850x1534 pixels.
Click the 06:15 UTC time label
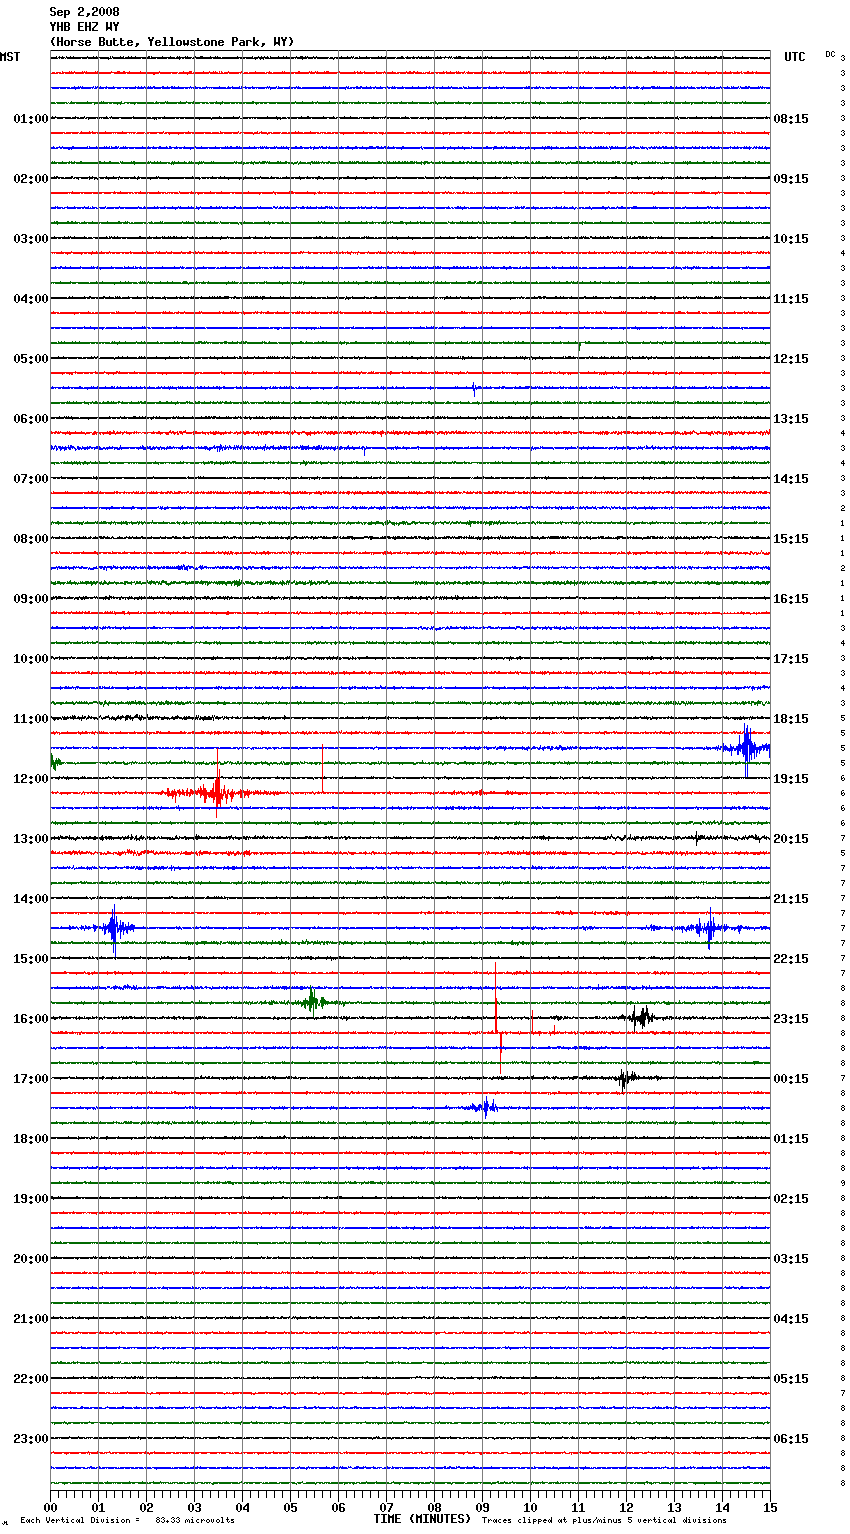pos(791,1439)
